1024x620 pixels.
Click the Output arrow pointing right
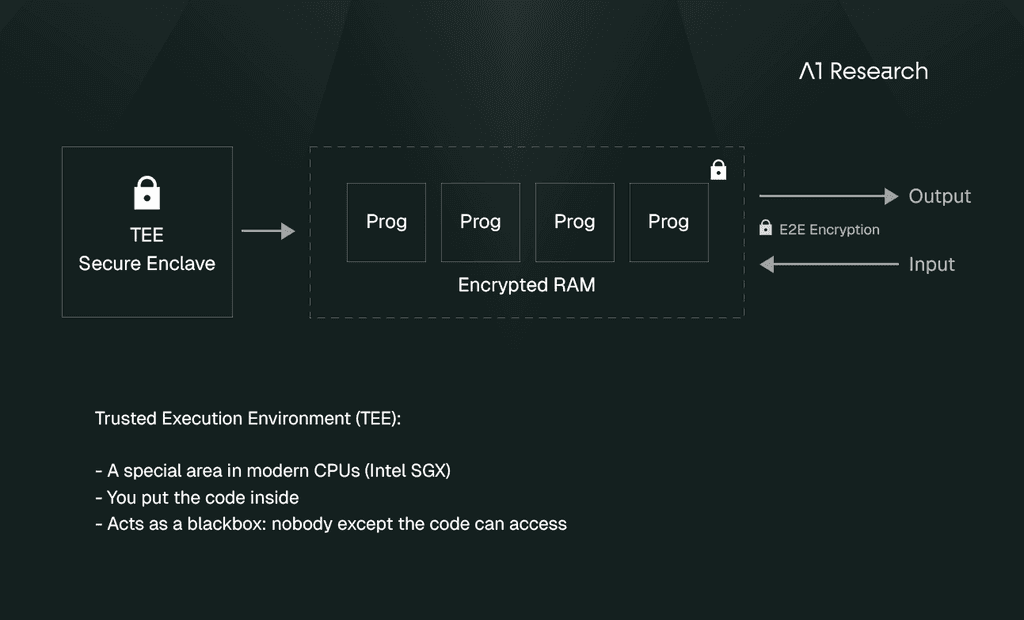pyautogui.click(x=829, y=196)
